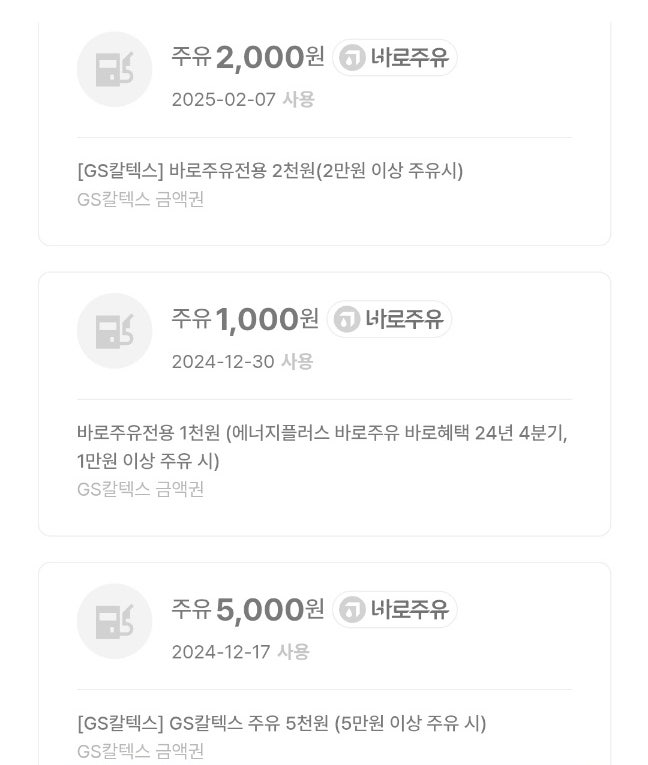The image size is (648, 765).
Task: Click the 바로주유 badge beside 주유 2,000원
Action: (x=395, y=58)
